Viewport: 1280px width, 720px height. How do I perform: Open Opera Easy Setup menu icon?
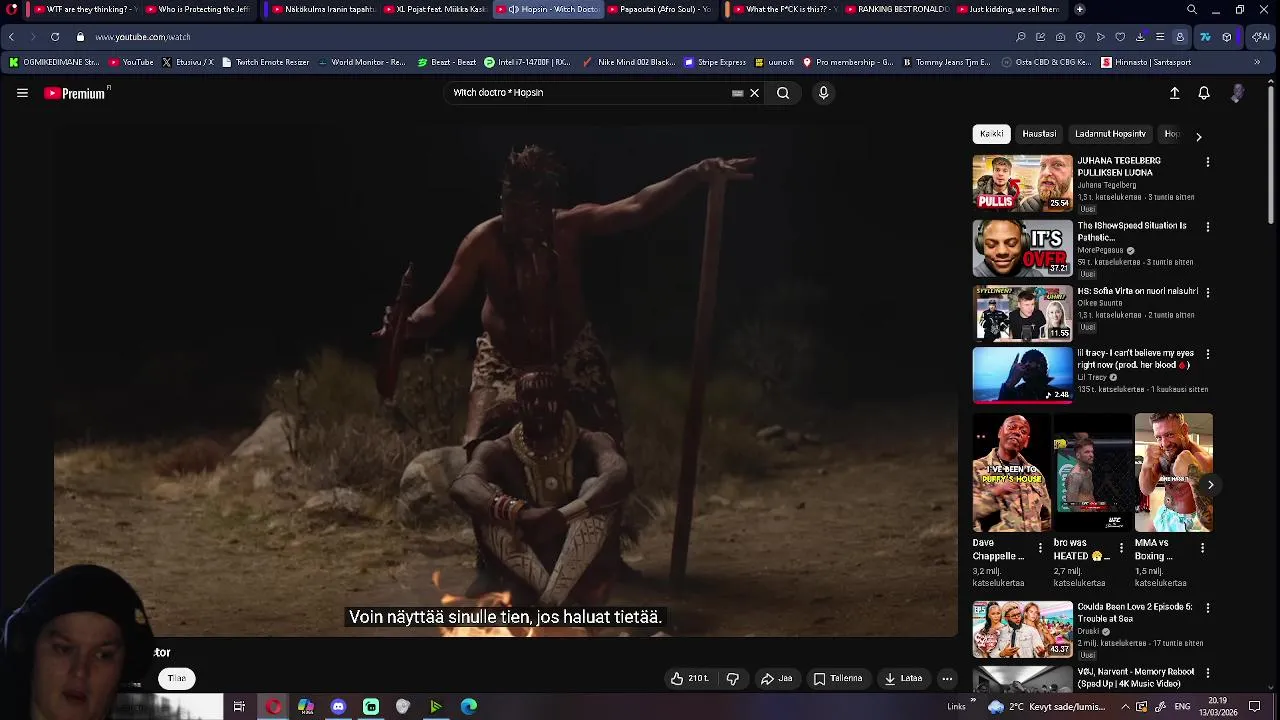1160,37
